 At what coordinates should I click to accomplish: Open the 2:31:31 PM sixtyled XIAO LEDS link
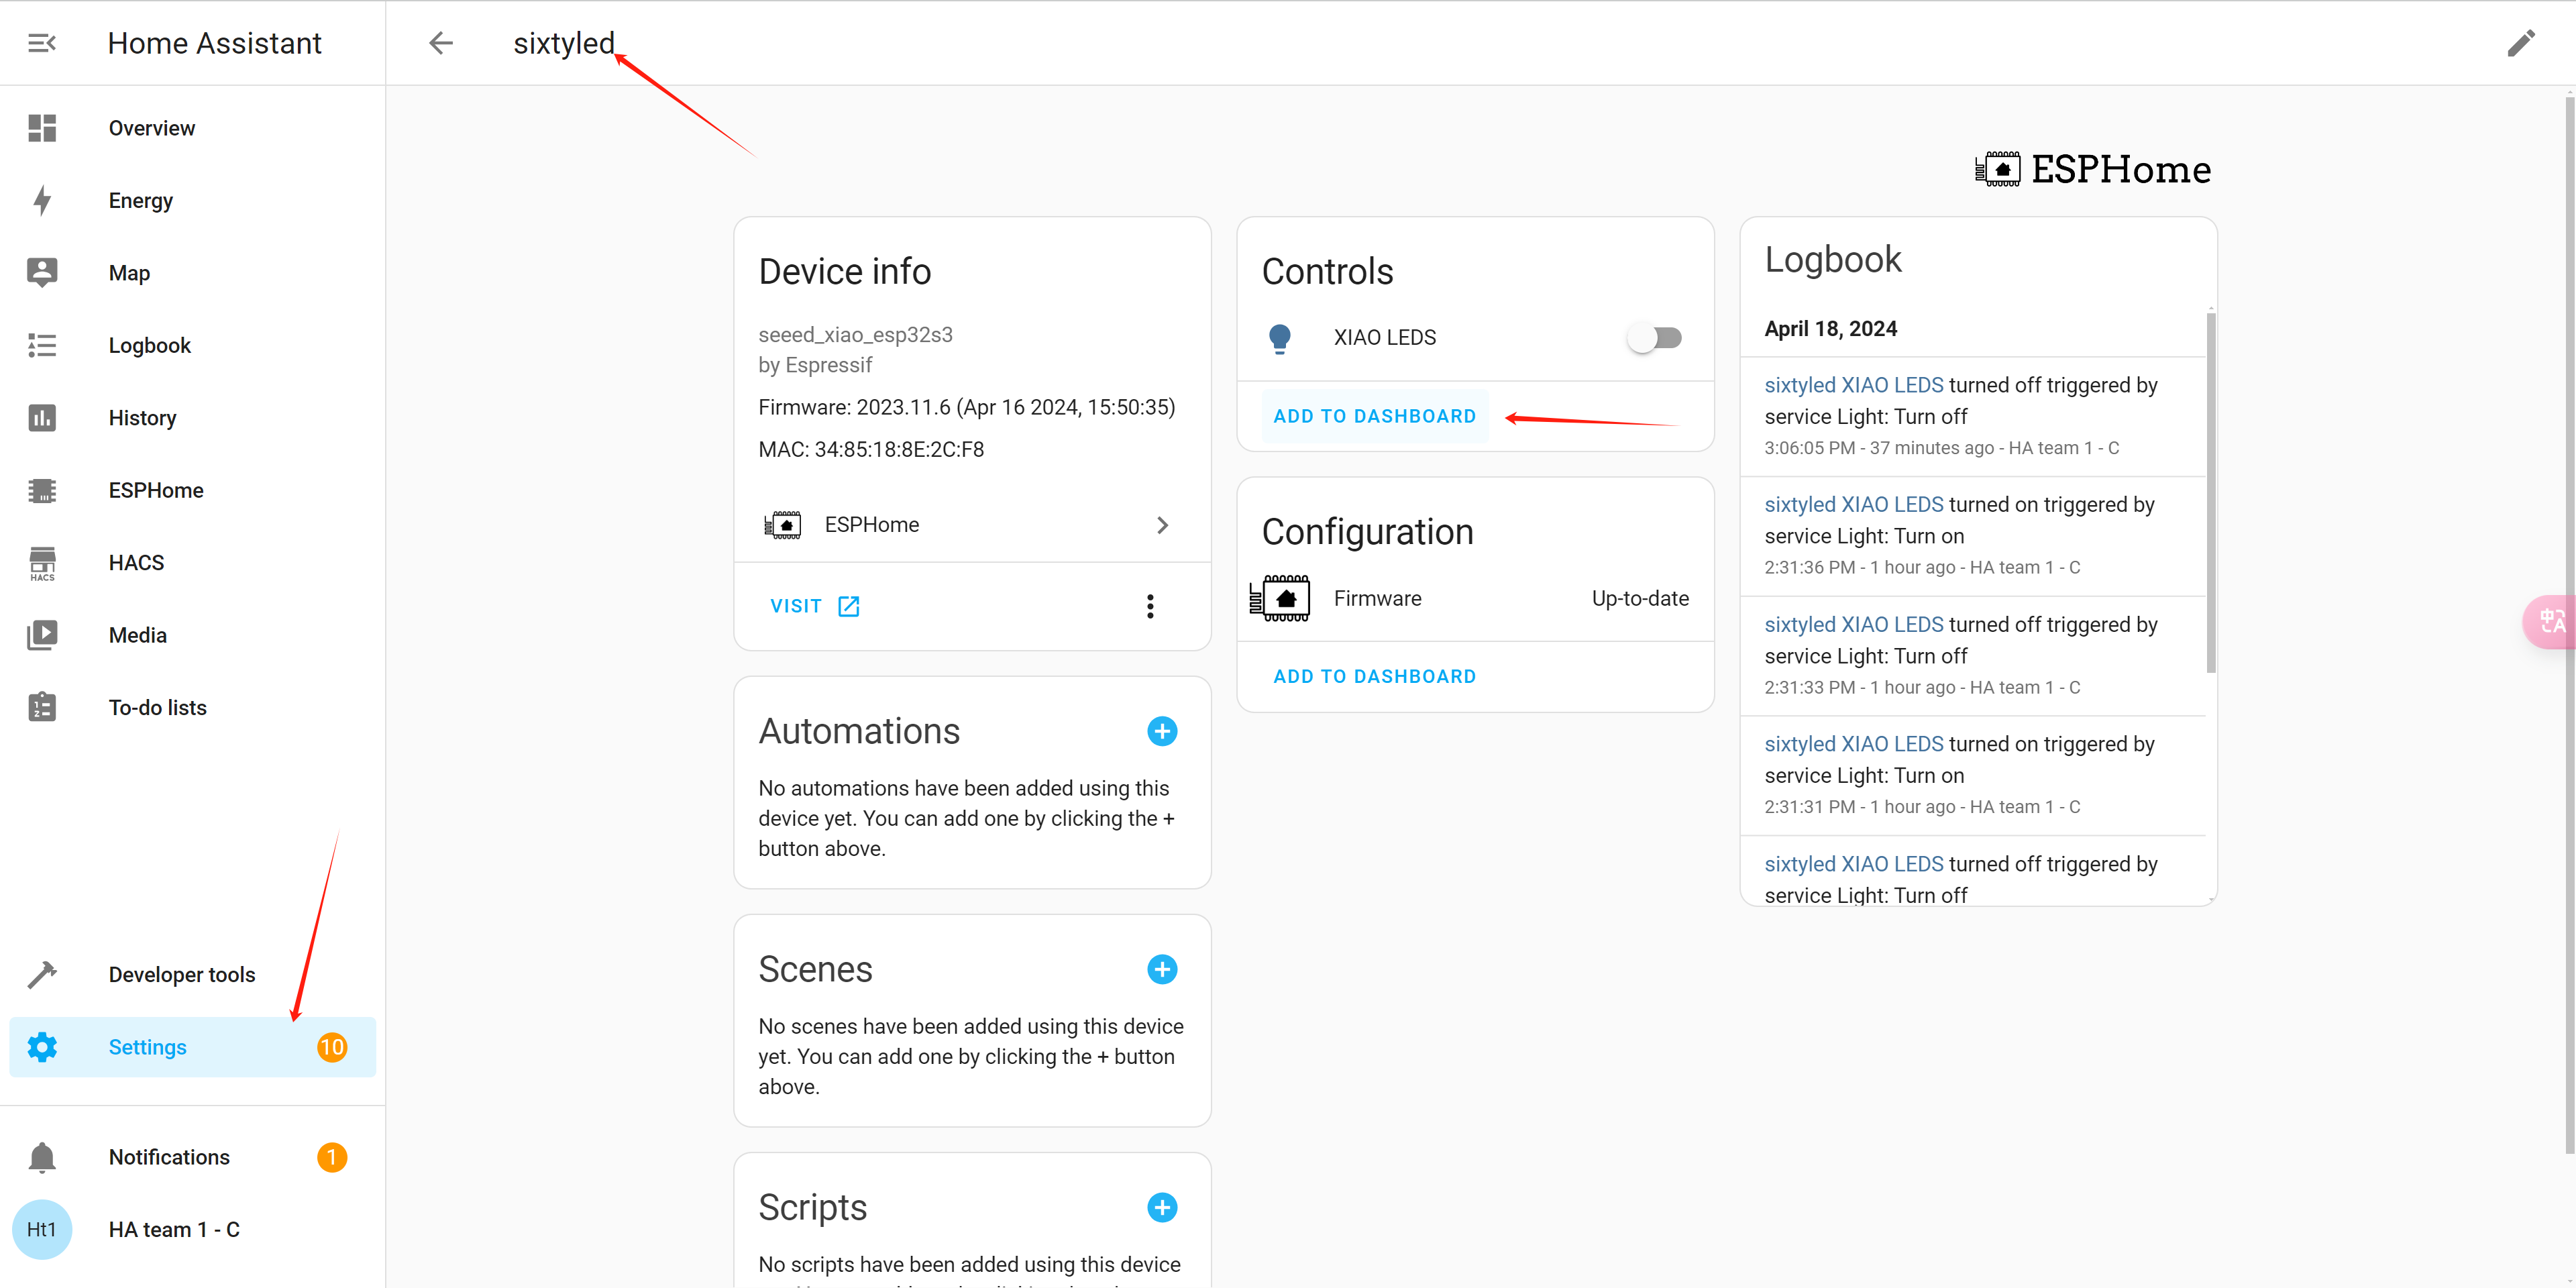pos(1853,744)
